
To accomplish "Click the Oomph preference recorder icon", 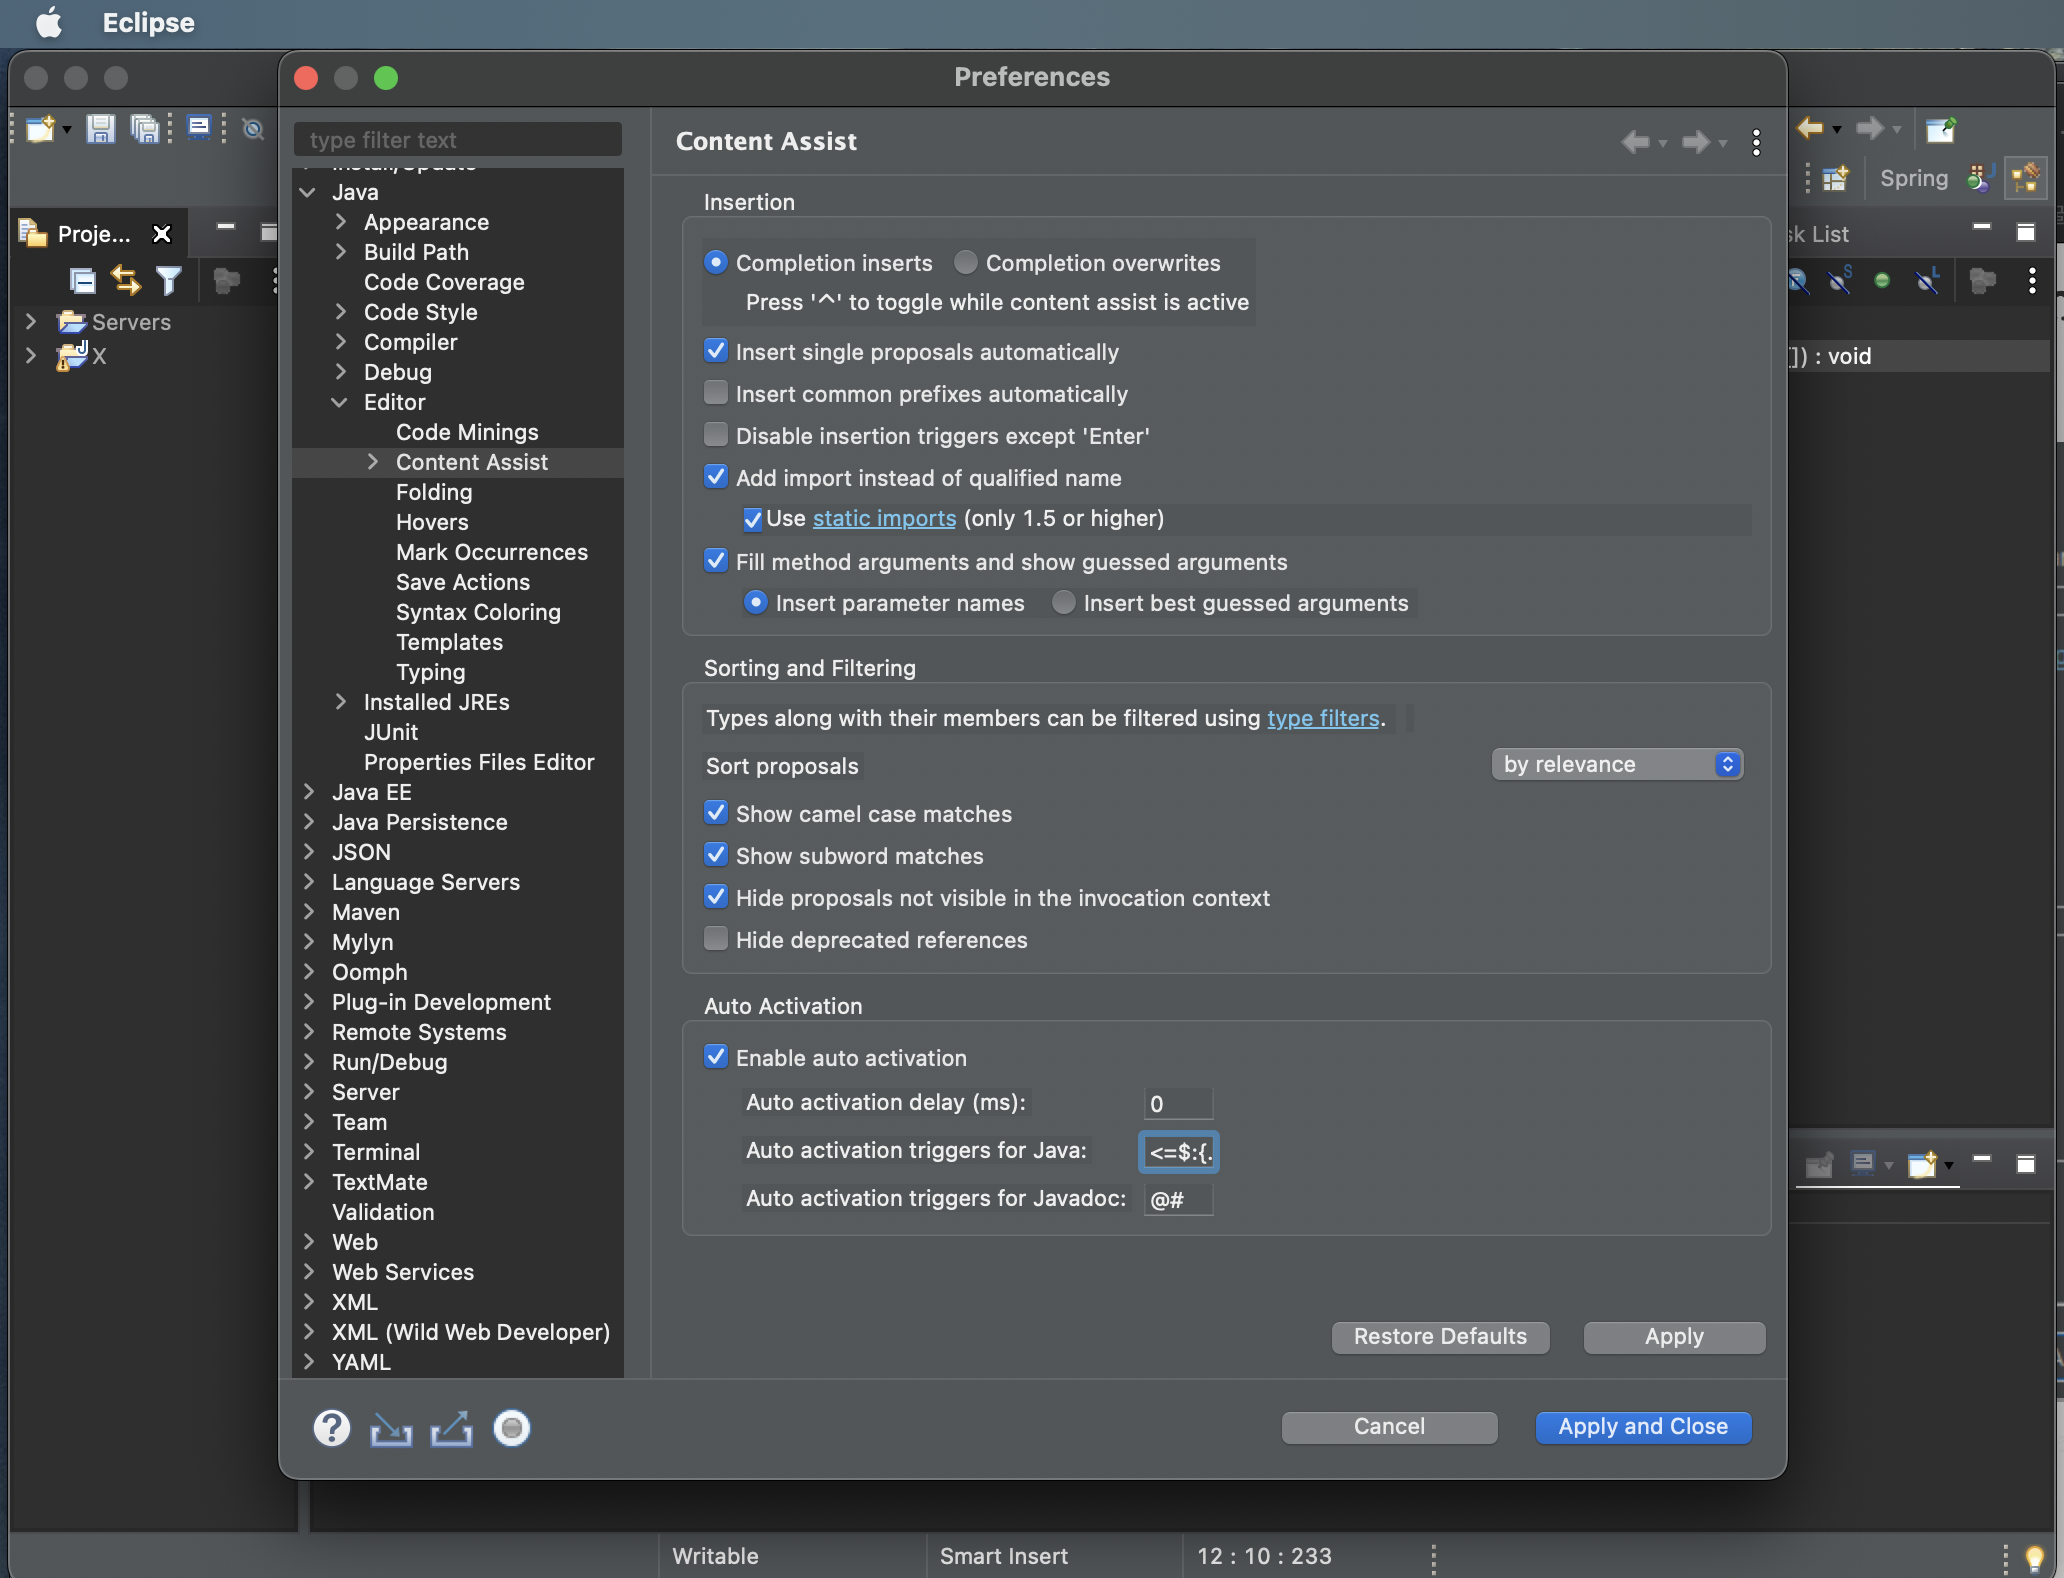I will pyautogui.click(x=511, y=1428).
